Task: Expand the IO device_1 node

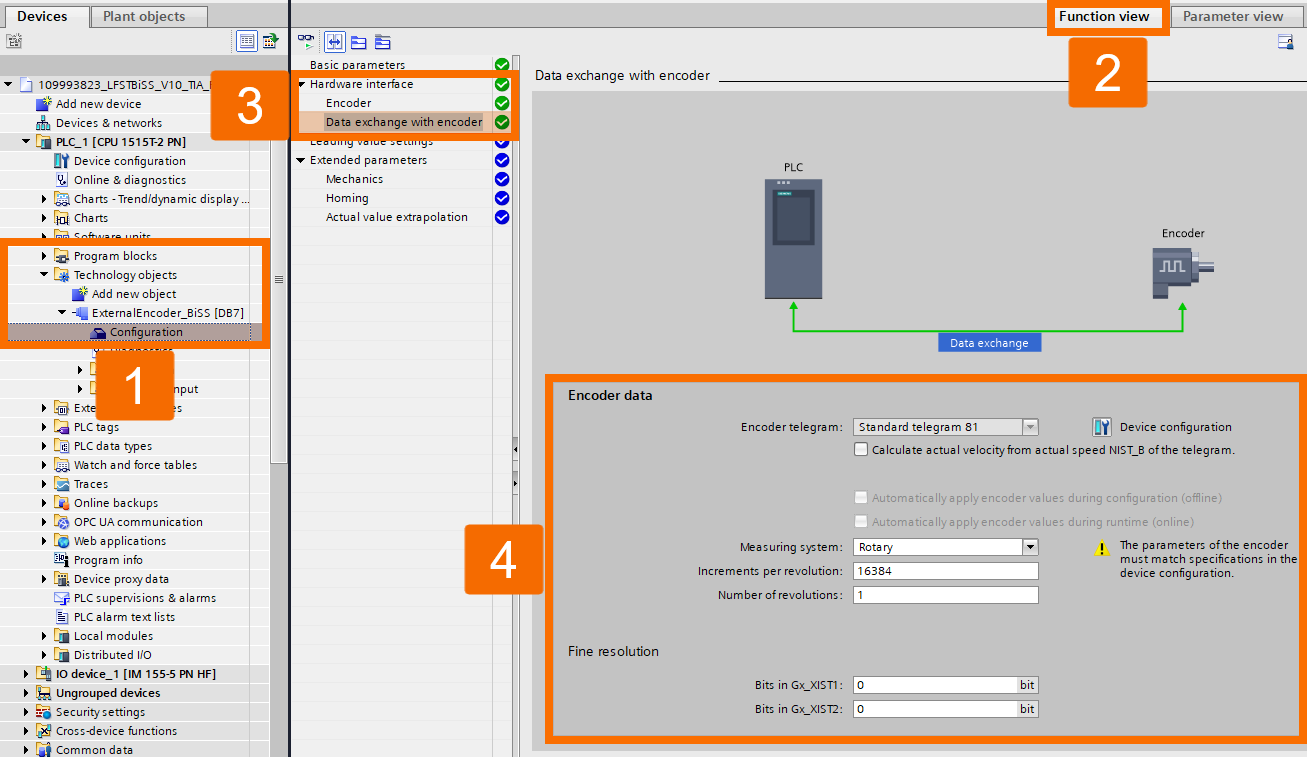Action: (x=26, y=674)
